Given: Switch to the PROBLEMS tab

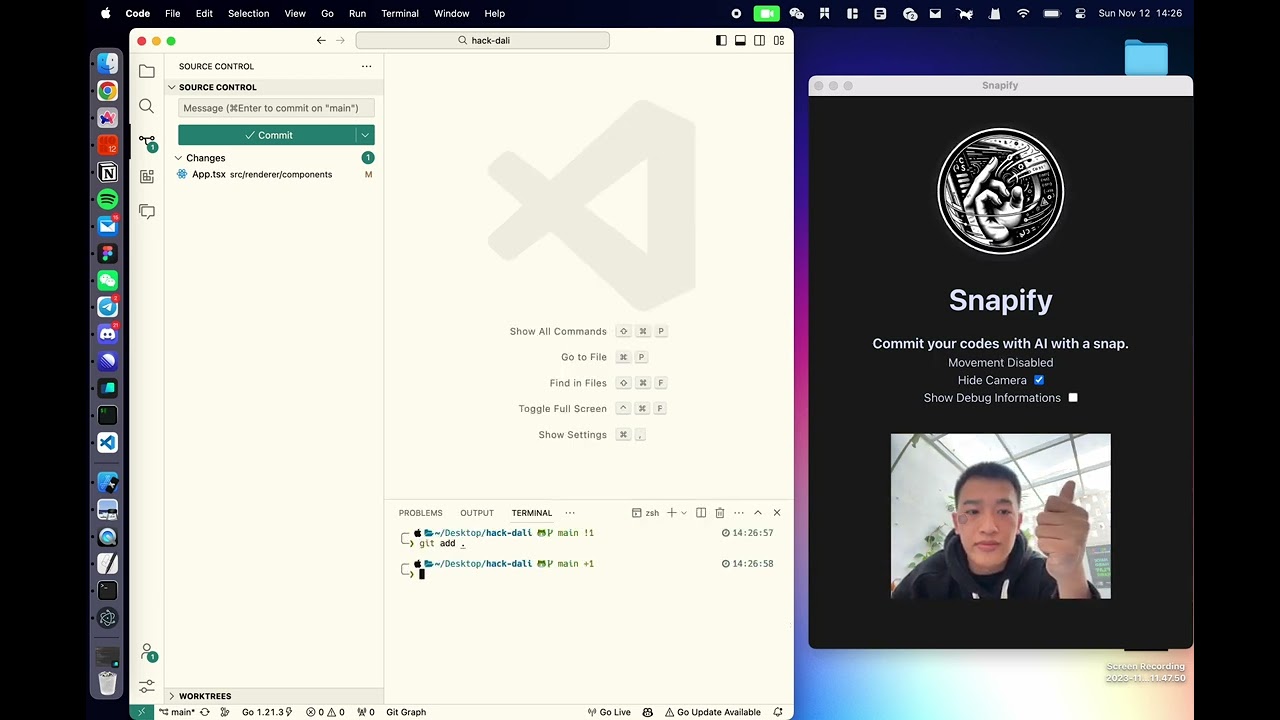Looking at the screenshot, I should pos(420,513).
